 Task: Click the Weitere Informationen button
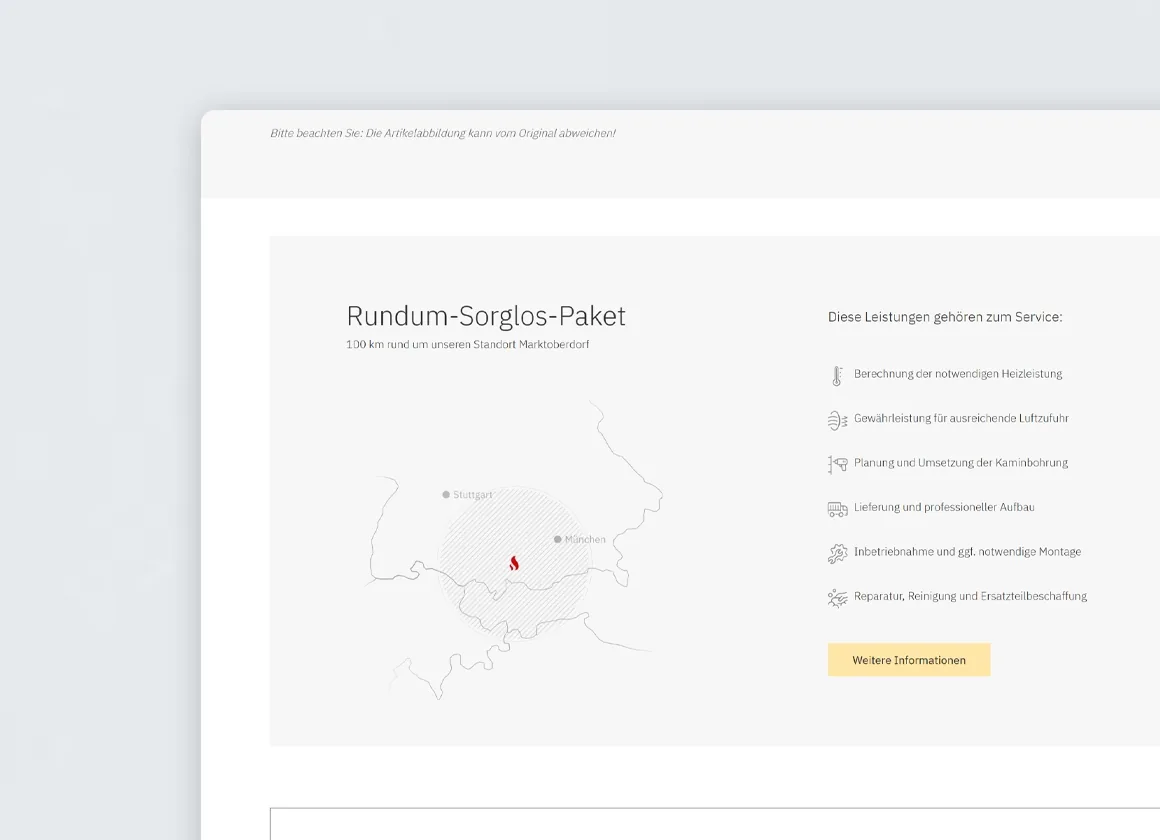pyautogui.click(x=908, y=659)
